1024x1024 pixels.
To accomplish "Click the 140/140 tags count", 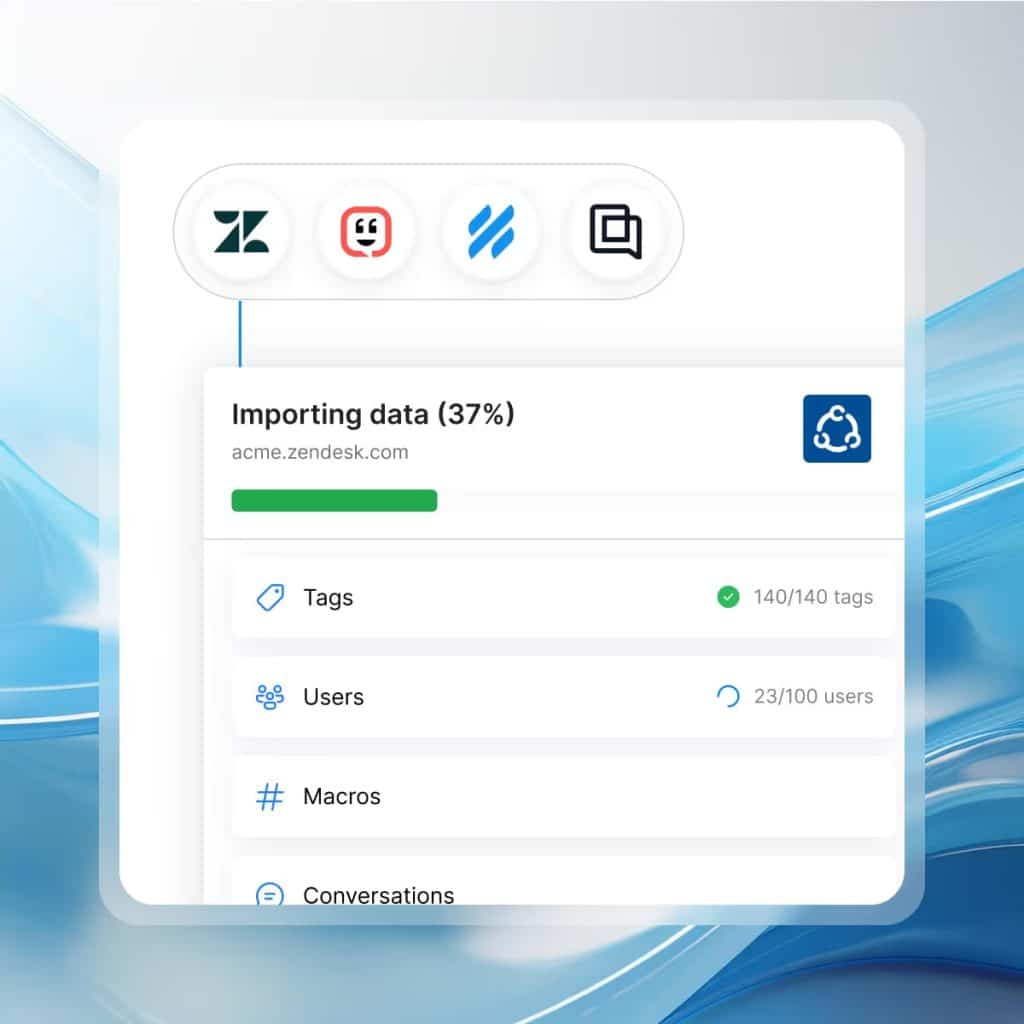I will (813, 597).
